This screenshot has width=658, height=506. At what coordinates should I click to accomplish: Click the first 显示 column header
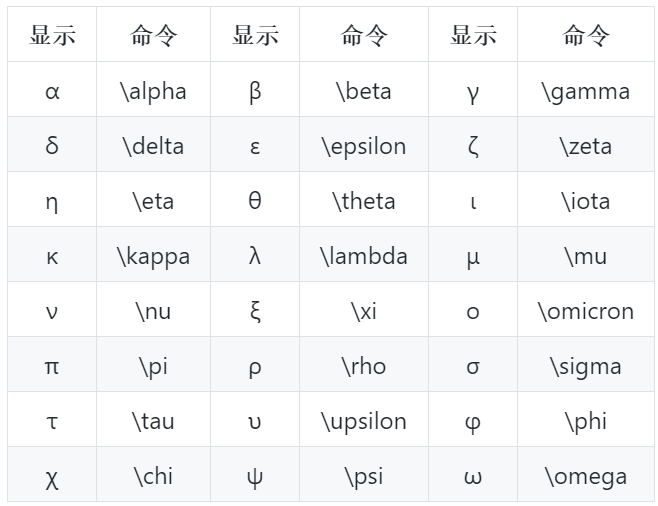point(52,35)
